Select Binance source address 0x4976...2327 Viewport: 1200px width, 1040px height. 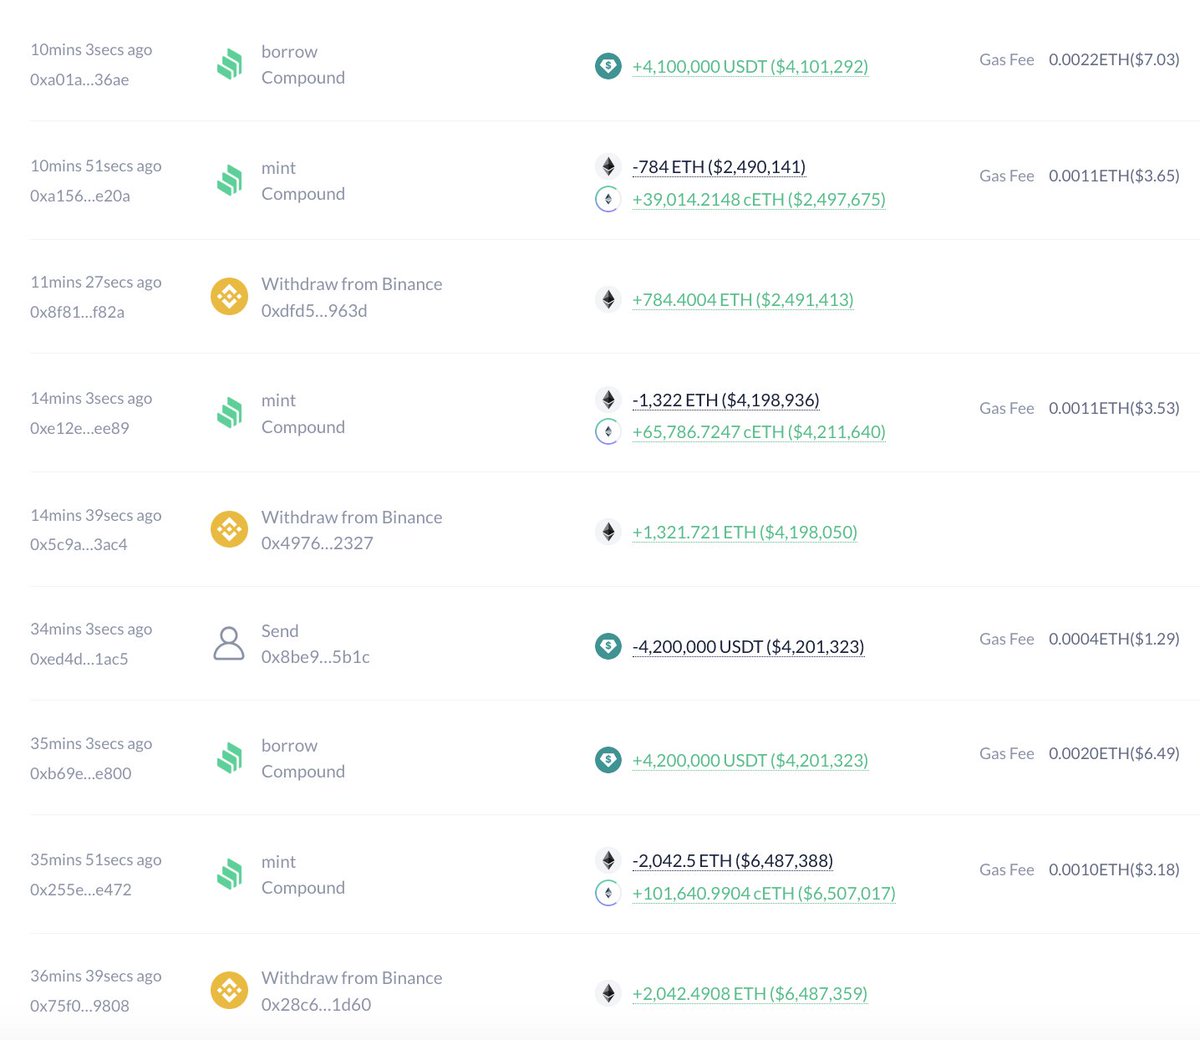317,543
